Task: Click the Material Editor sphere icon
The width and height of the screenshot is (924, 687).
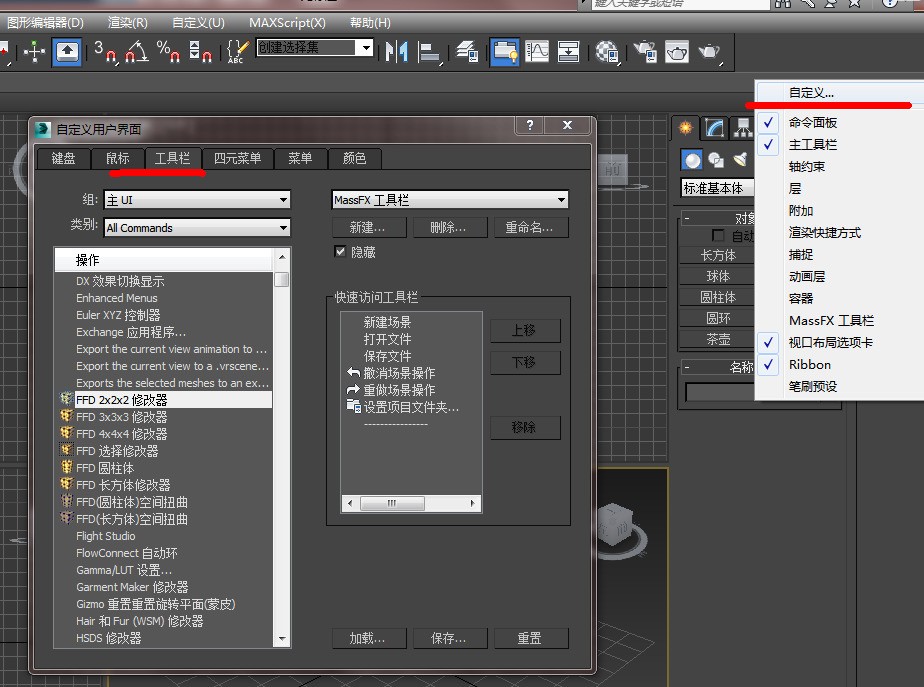Action: (x=605, y=51)
